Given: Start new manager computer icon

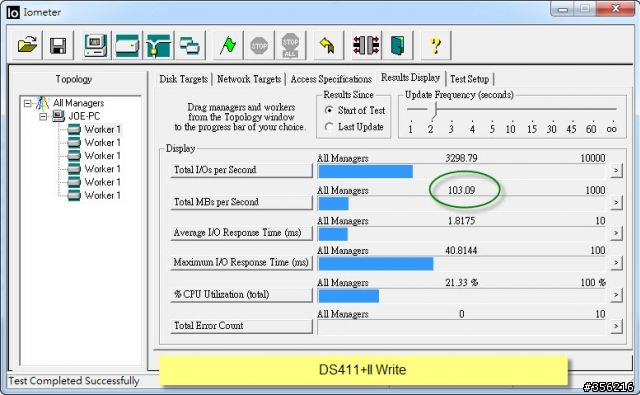Looking at the screenshot, I should click(96, 45).
